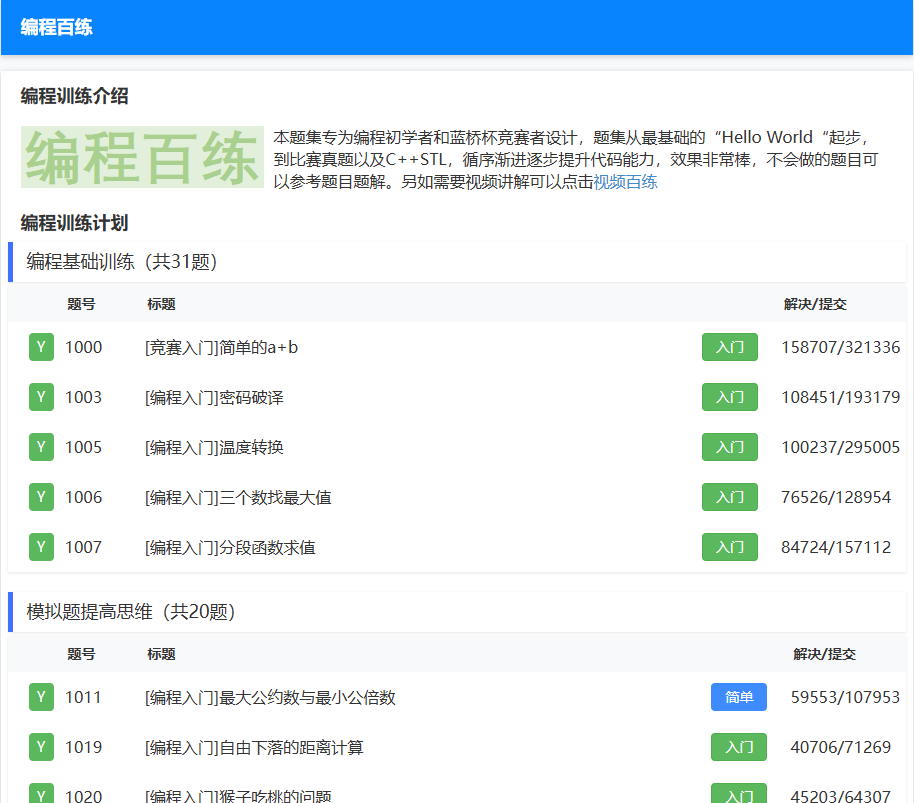Image resolution: width=914 pixels, height=803 pixels.
Task: Click the 入门 tag on problem 1006 row
Action: [730, 498]
